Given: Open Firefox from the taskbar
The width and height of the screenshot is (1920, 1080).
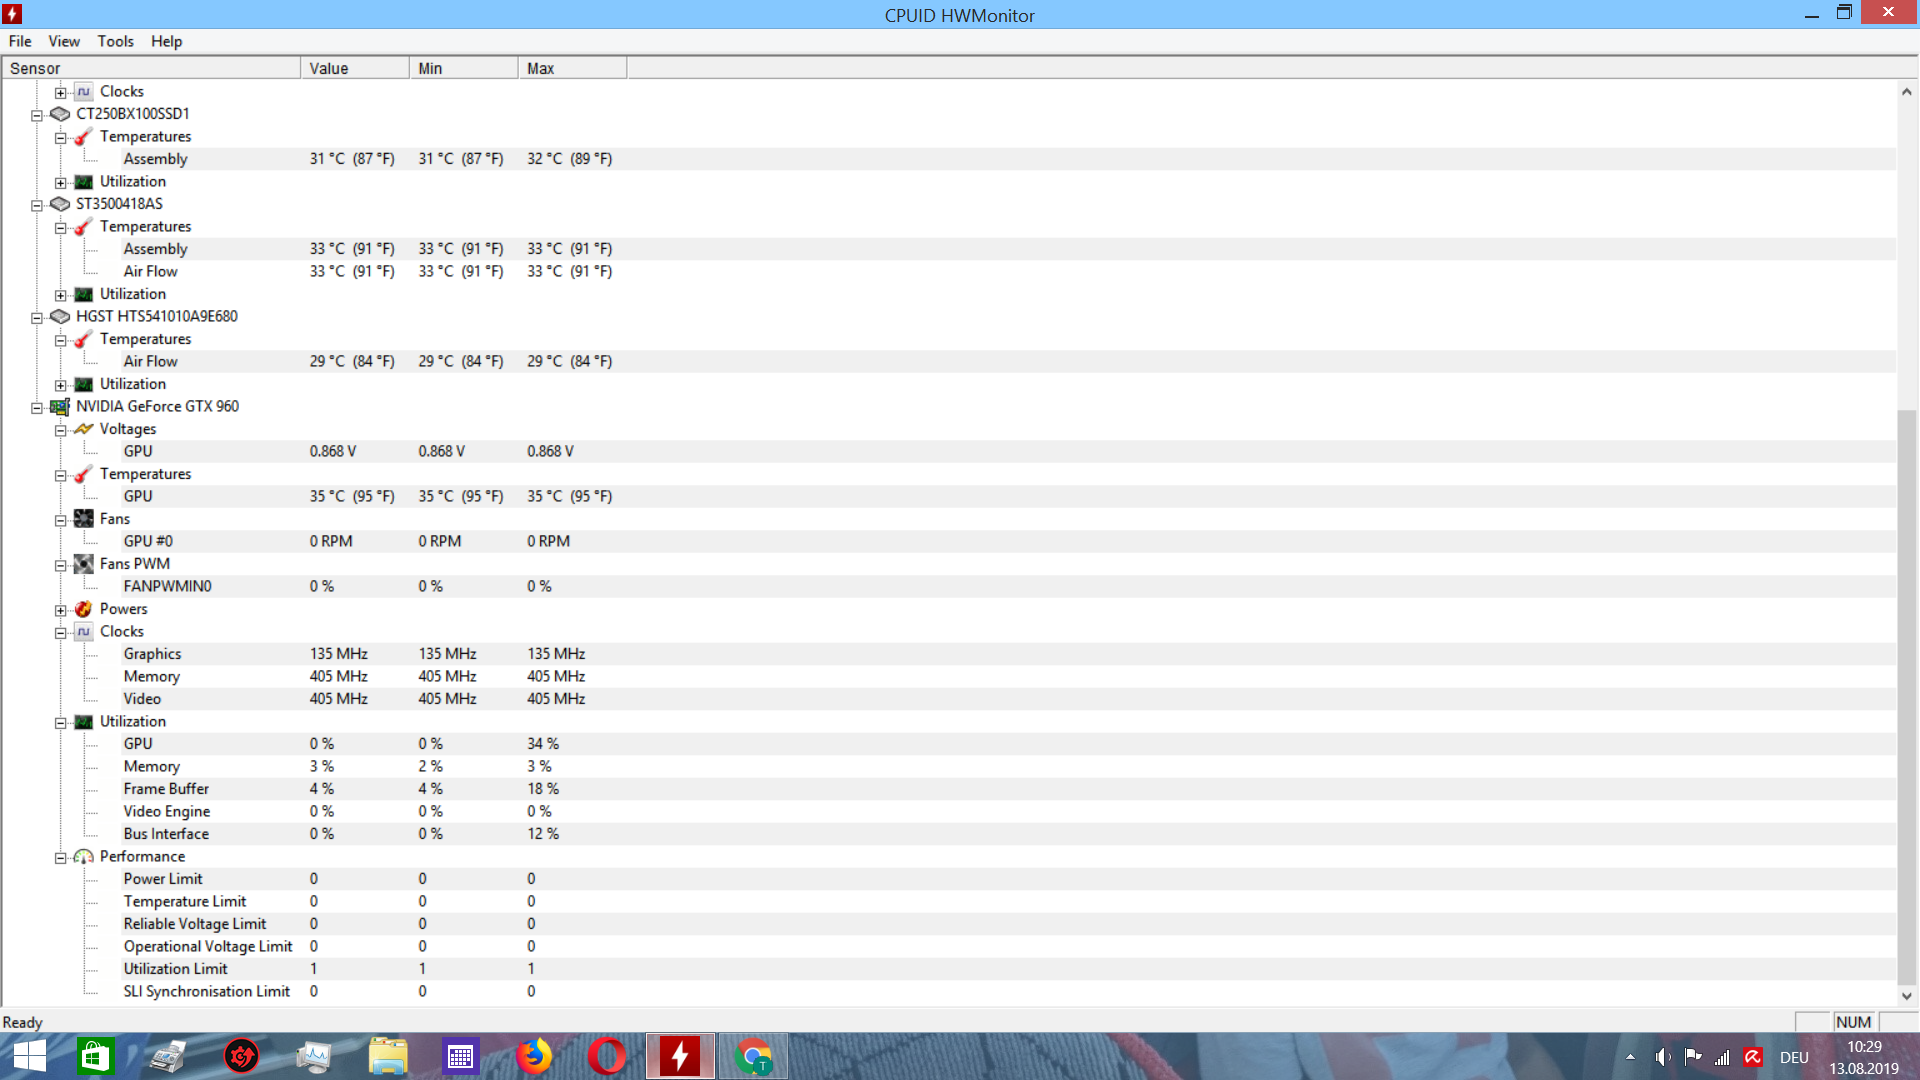Looking at the screenshot, I should pyautogui.click(x=534, y=1056).
